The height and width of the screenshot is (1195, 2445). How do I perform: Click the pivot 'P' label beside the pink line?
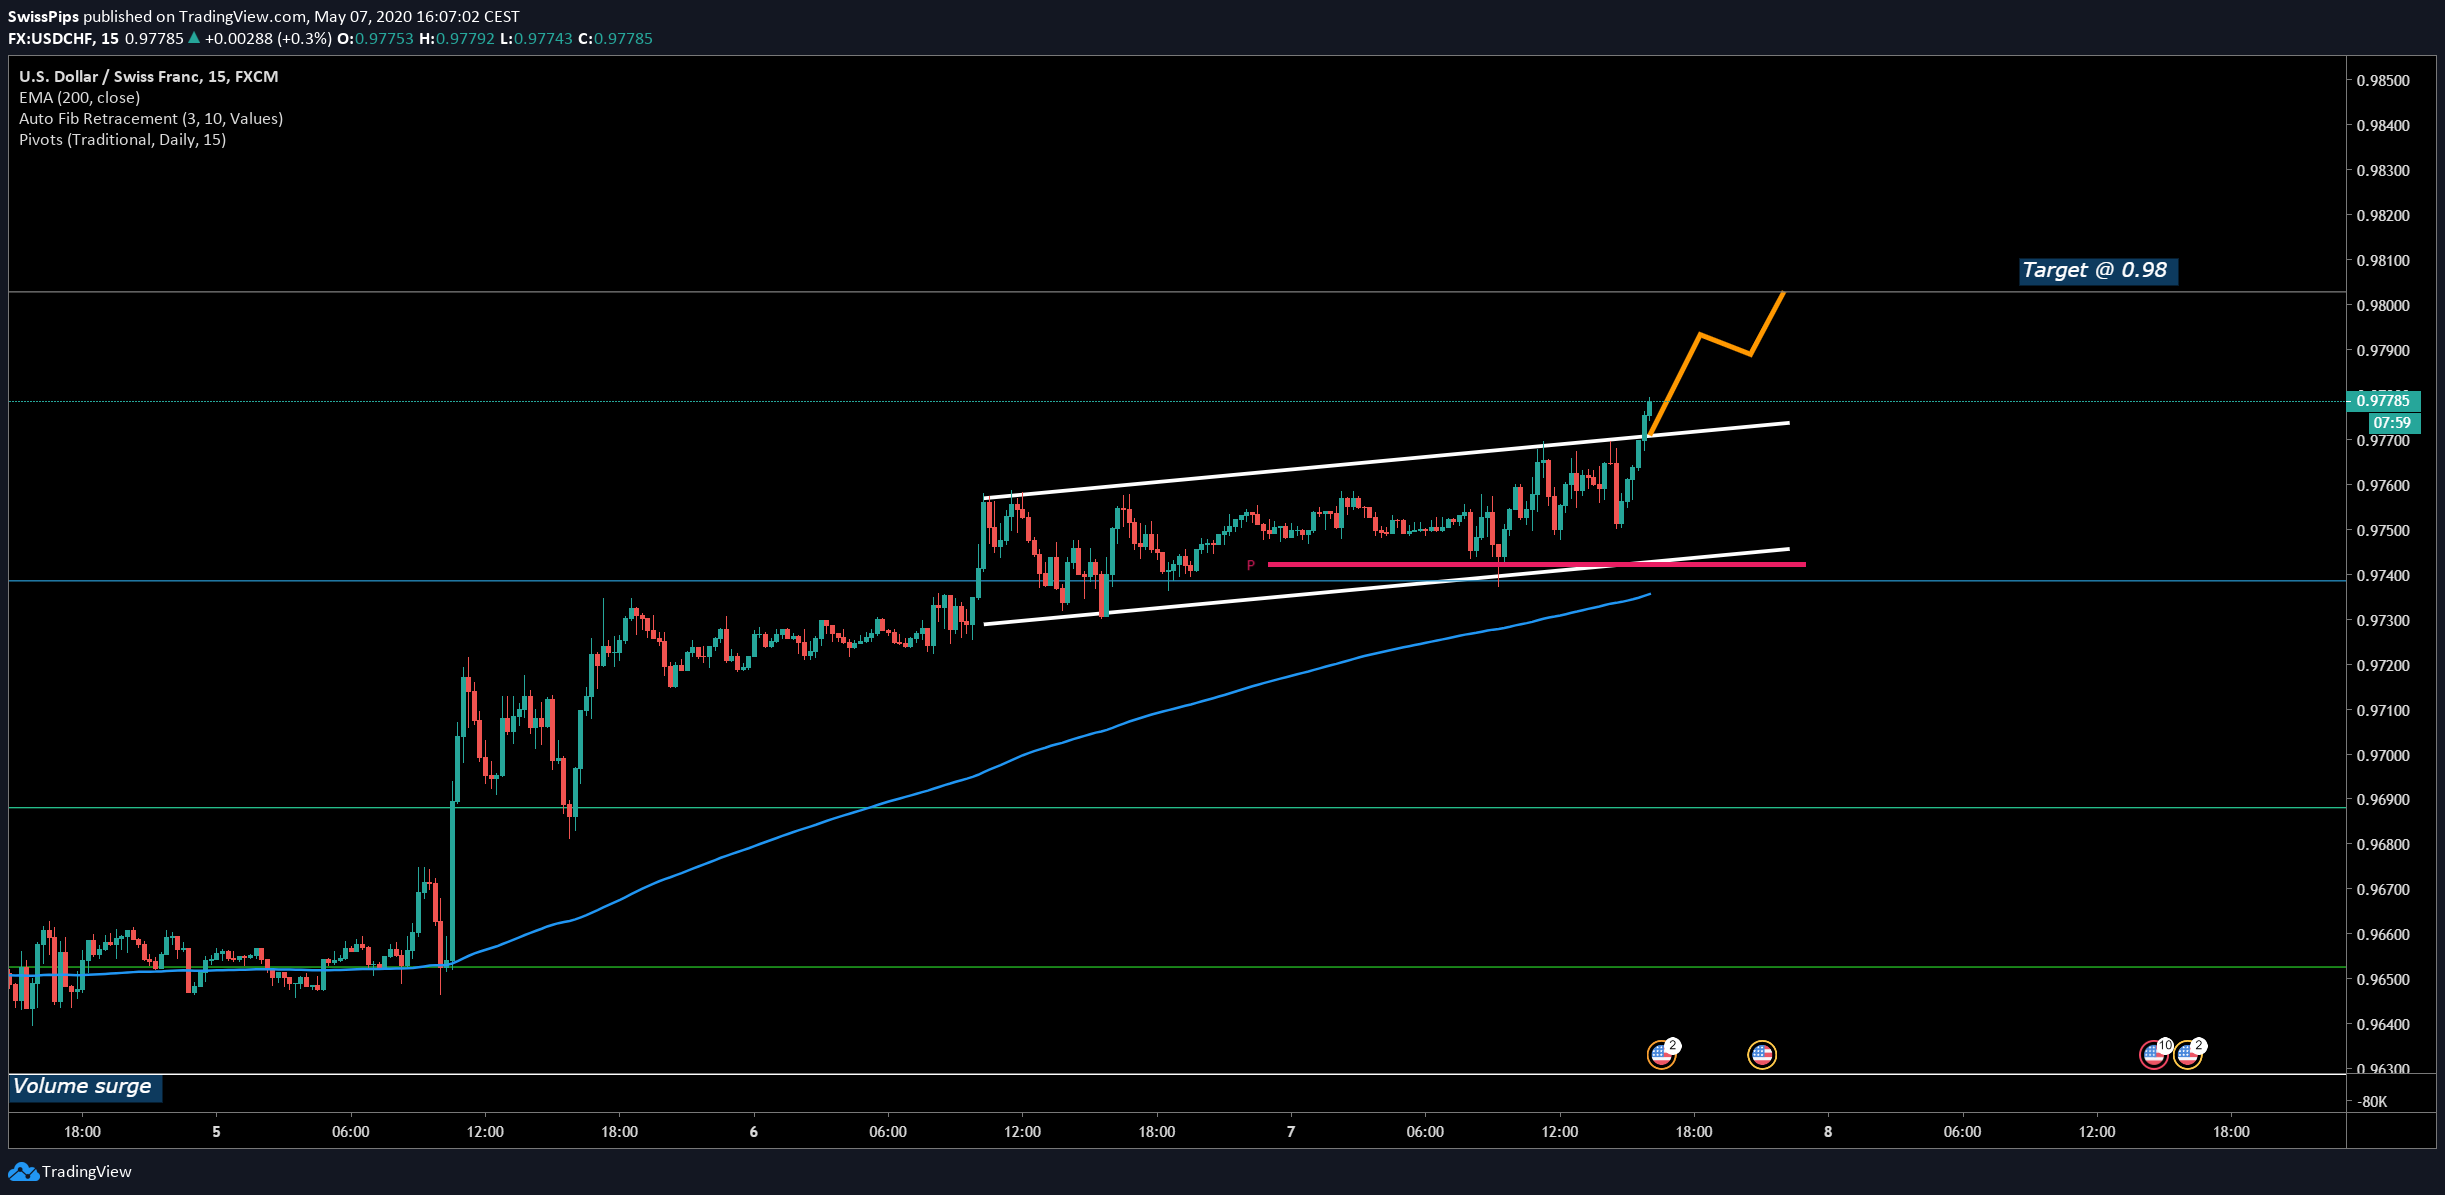coord(1250,566)
